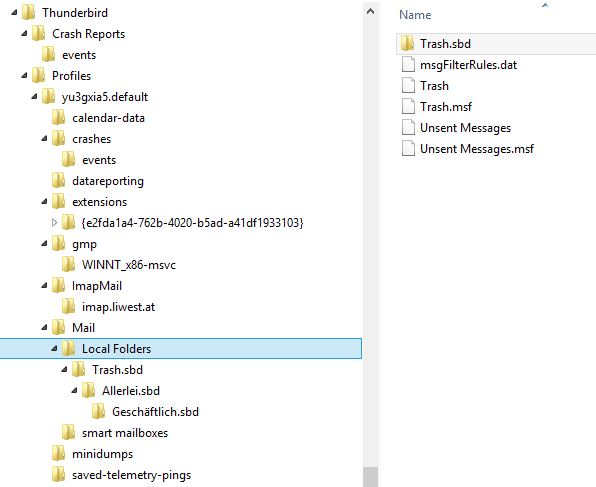The width and height of the screenshot is (596, 487).
Task: Click the tree pane scroll-up arrow
Action: tap(371, 11)
